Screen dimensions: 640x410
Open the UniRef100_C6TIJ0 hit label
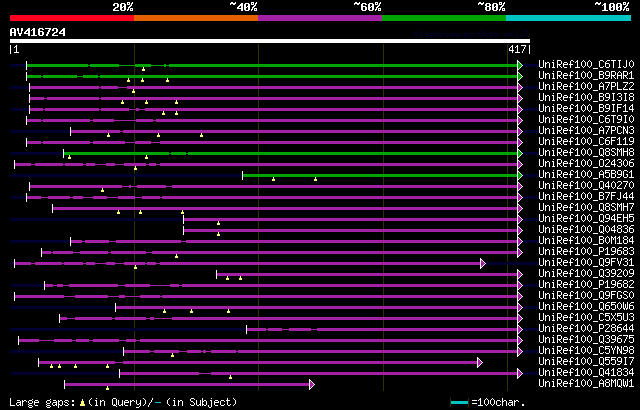pyautogui.click(x=586, y=64)
